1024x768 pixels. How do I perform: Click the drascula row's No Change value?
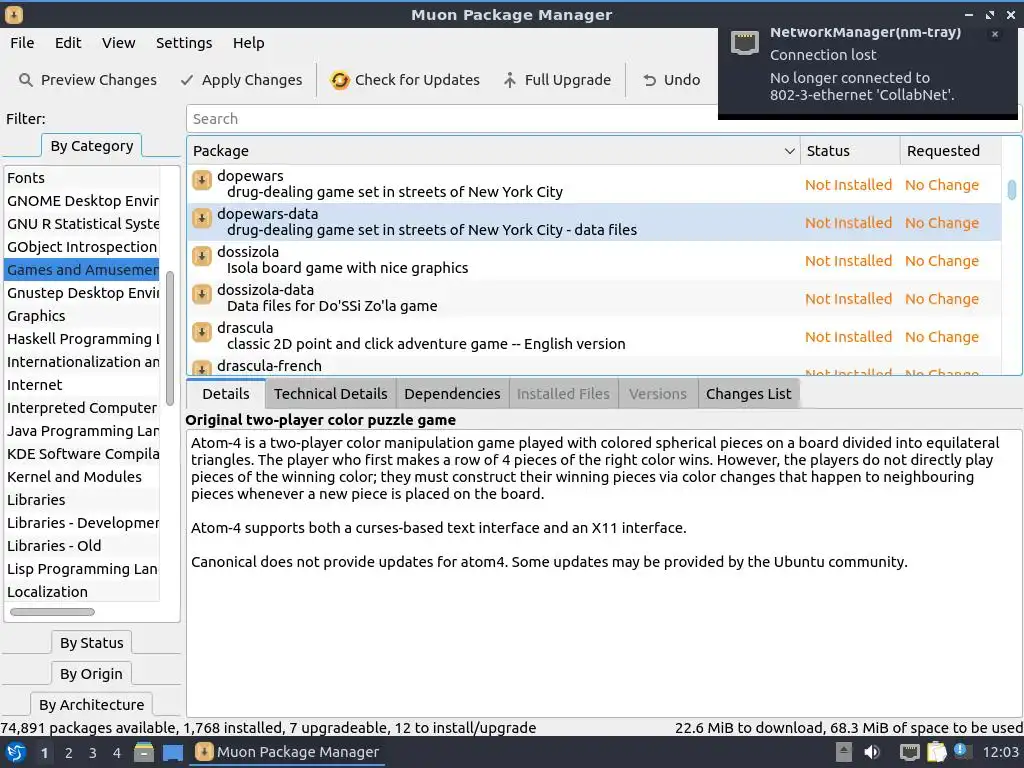[942, 337]
